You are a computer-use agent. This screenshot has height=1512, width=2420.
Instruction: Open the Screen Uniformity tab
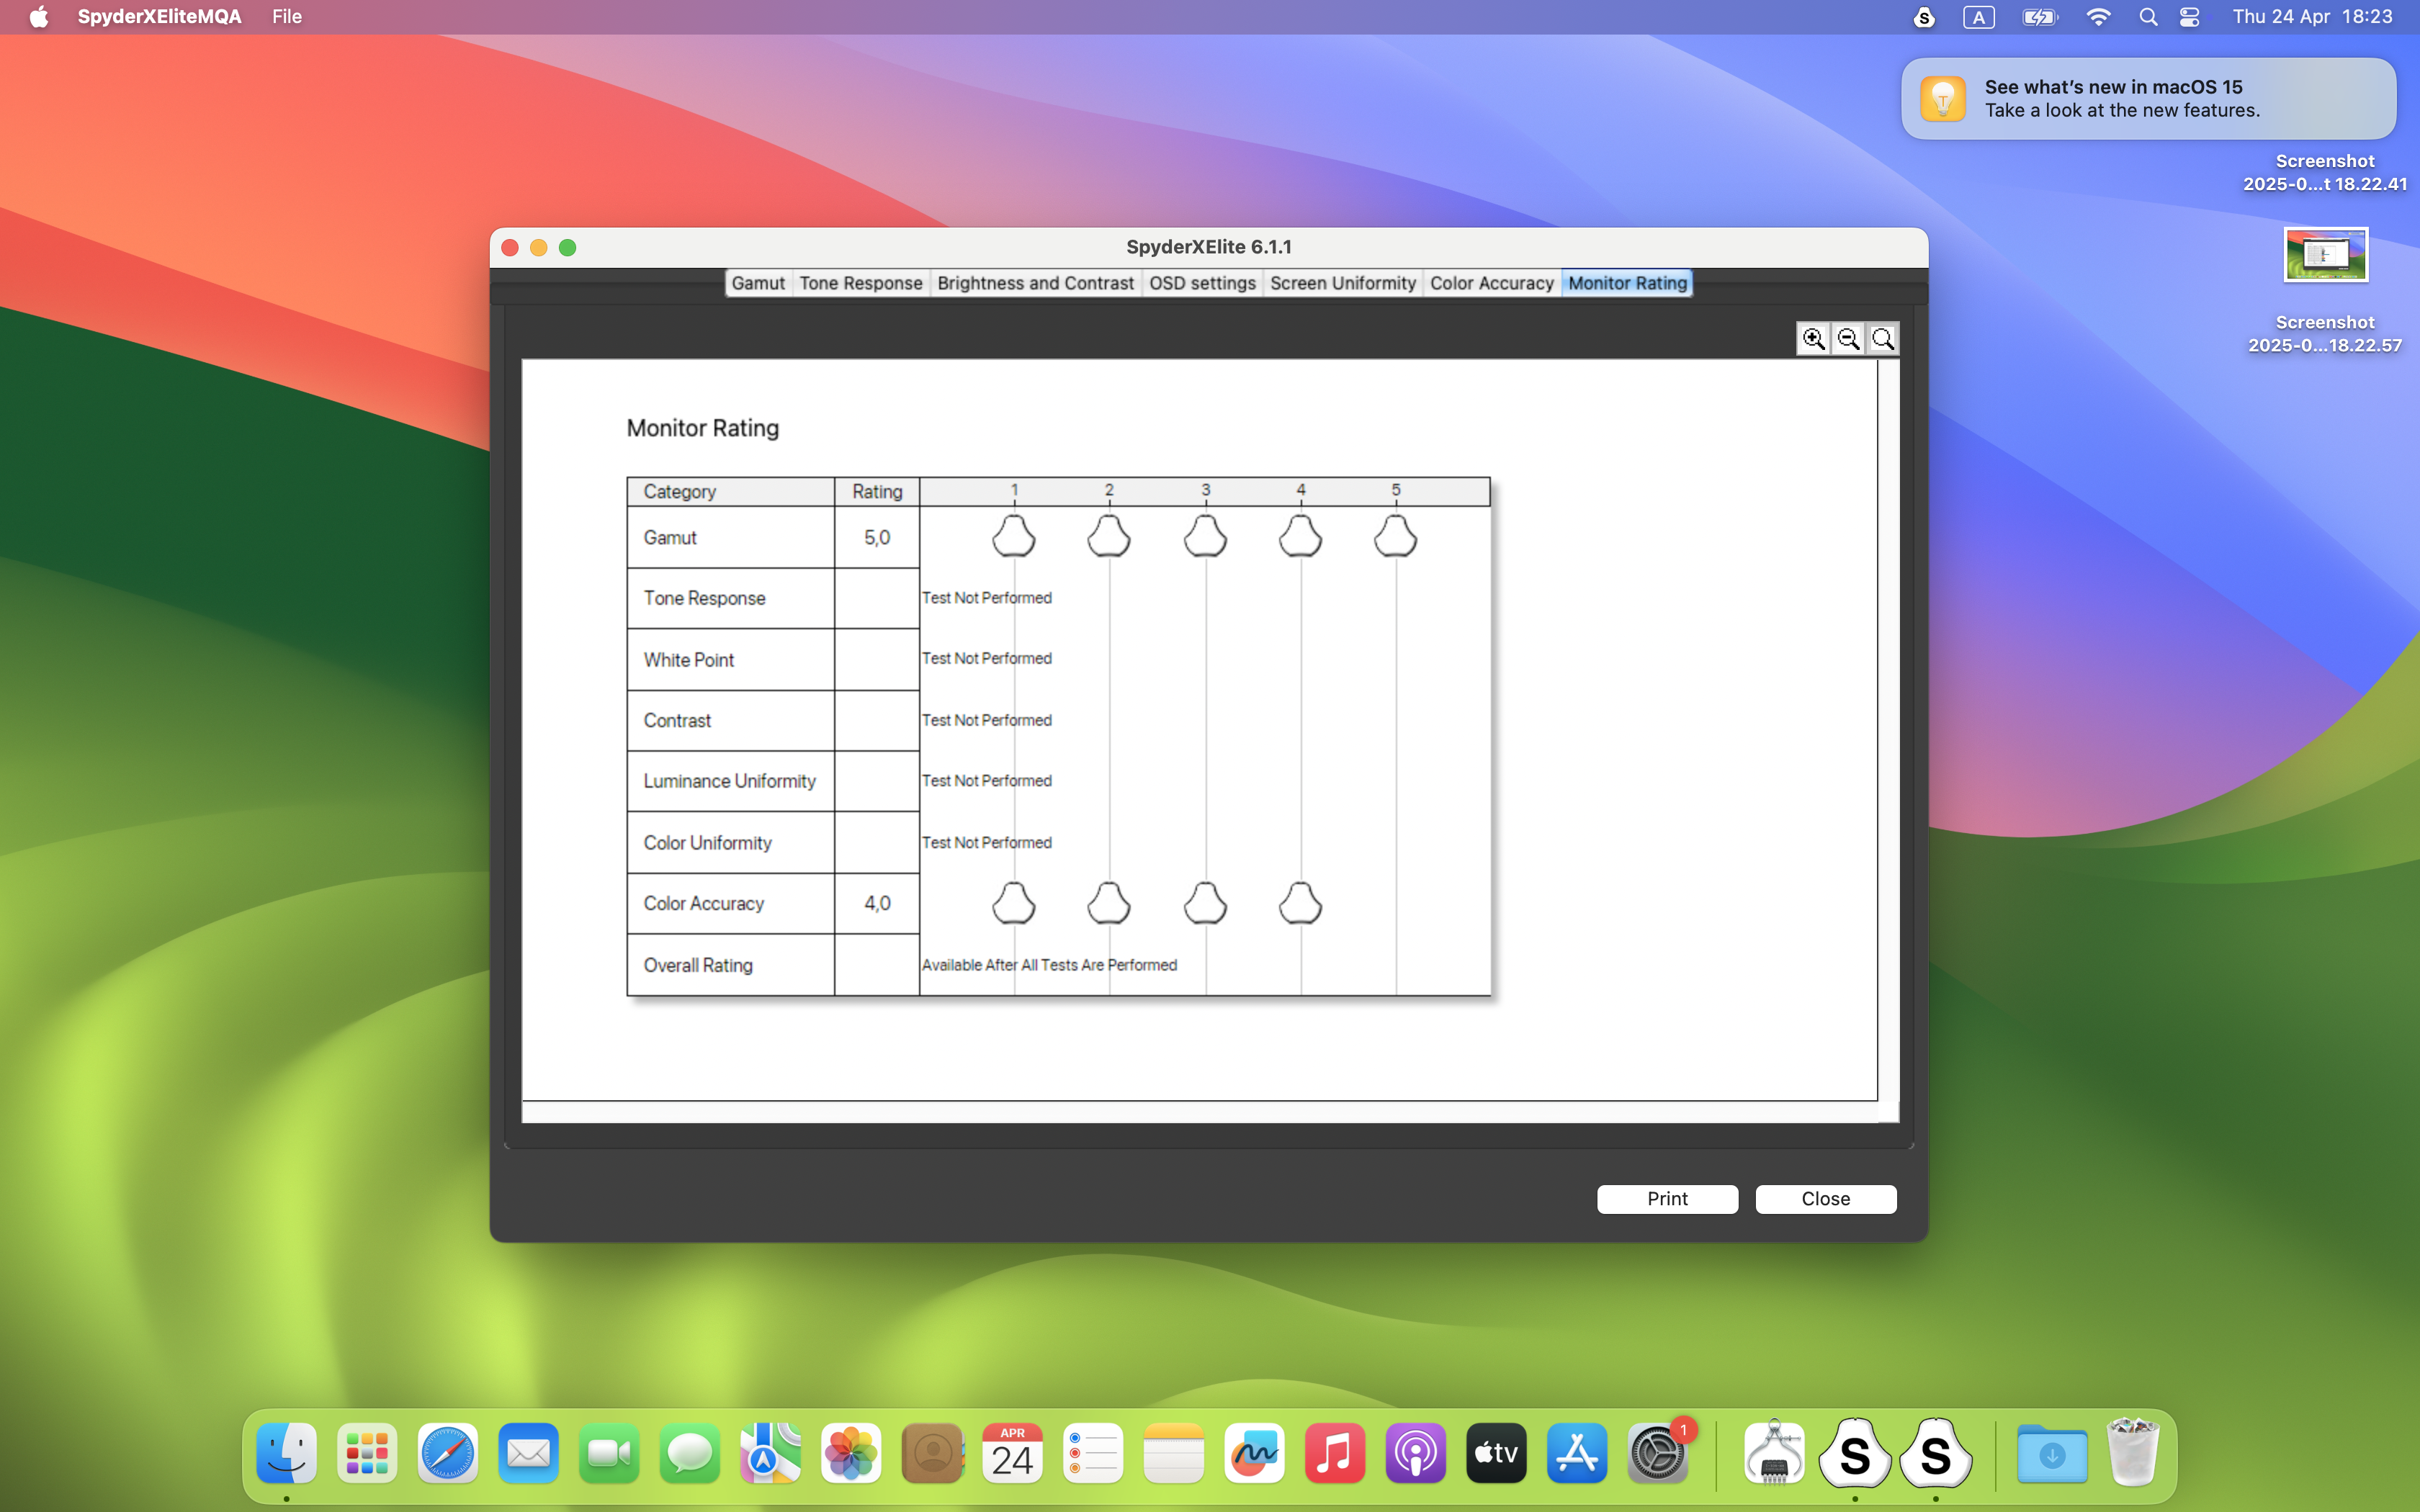click(x=1342, y=283)
